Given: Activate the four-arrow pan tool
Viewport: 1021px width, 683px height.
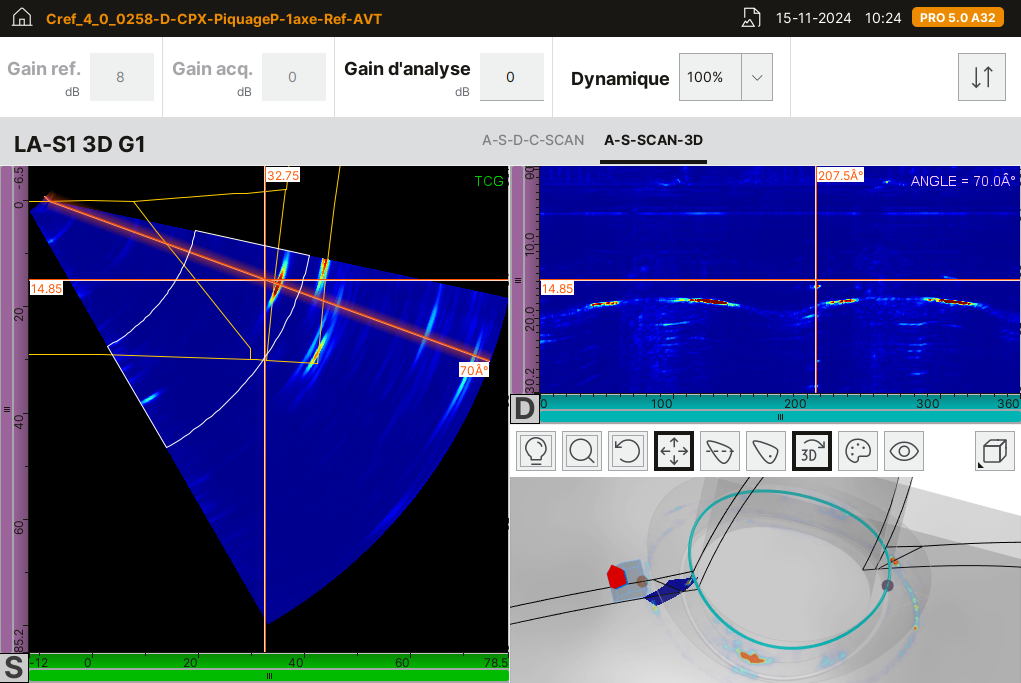Looking at the screenshot, I should pos(674,451).
